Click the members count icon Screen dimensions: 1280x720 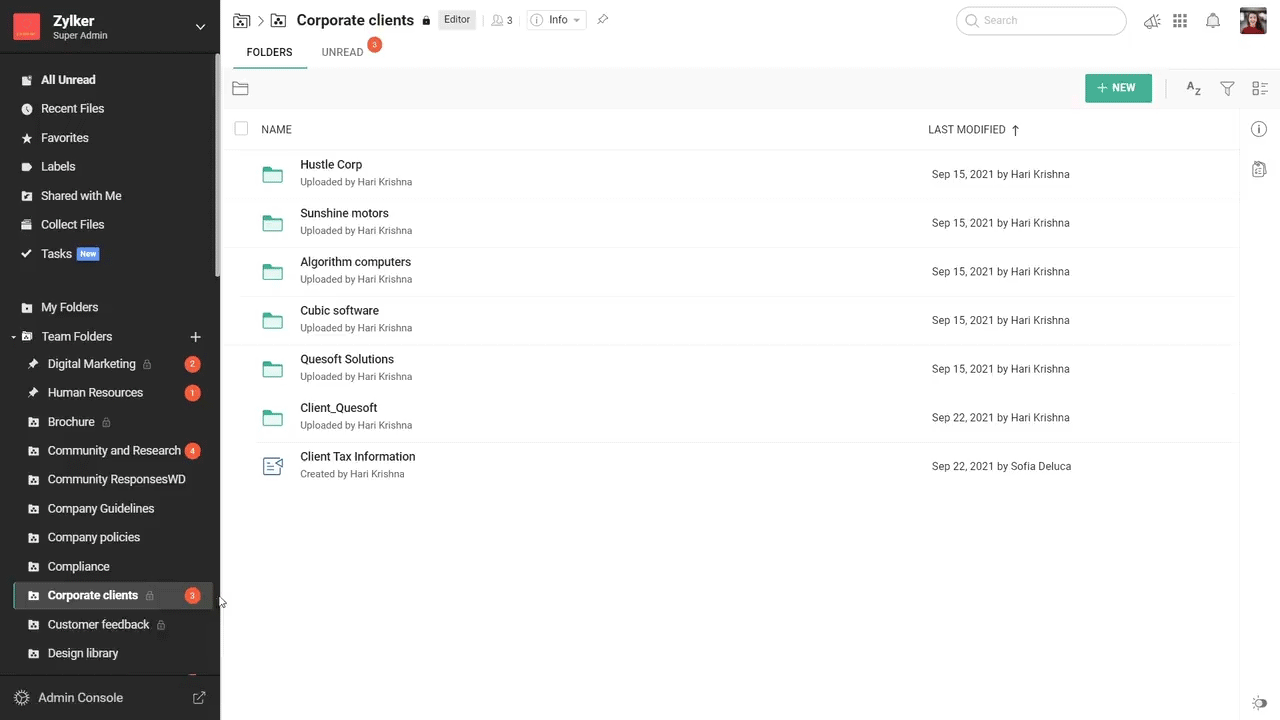(x=501, y=20)
